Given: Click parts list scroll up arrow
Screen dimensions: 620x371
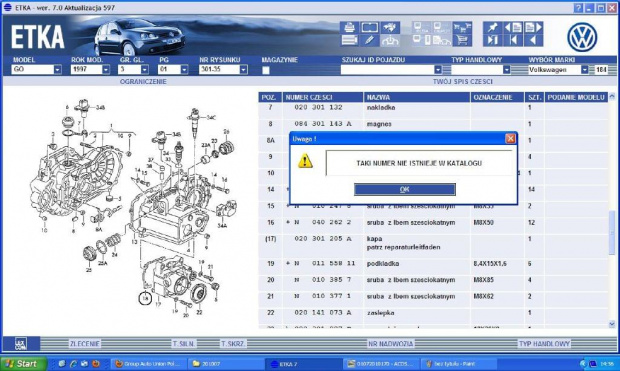Looking at the screenshot, I should [x=612, y=96].
